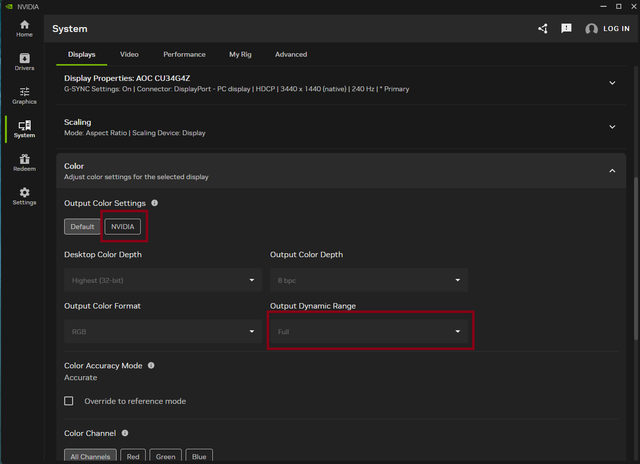Select the Green color channel
The image size is (640, 464).
tap(165, 456)
